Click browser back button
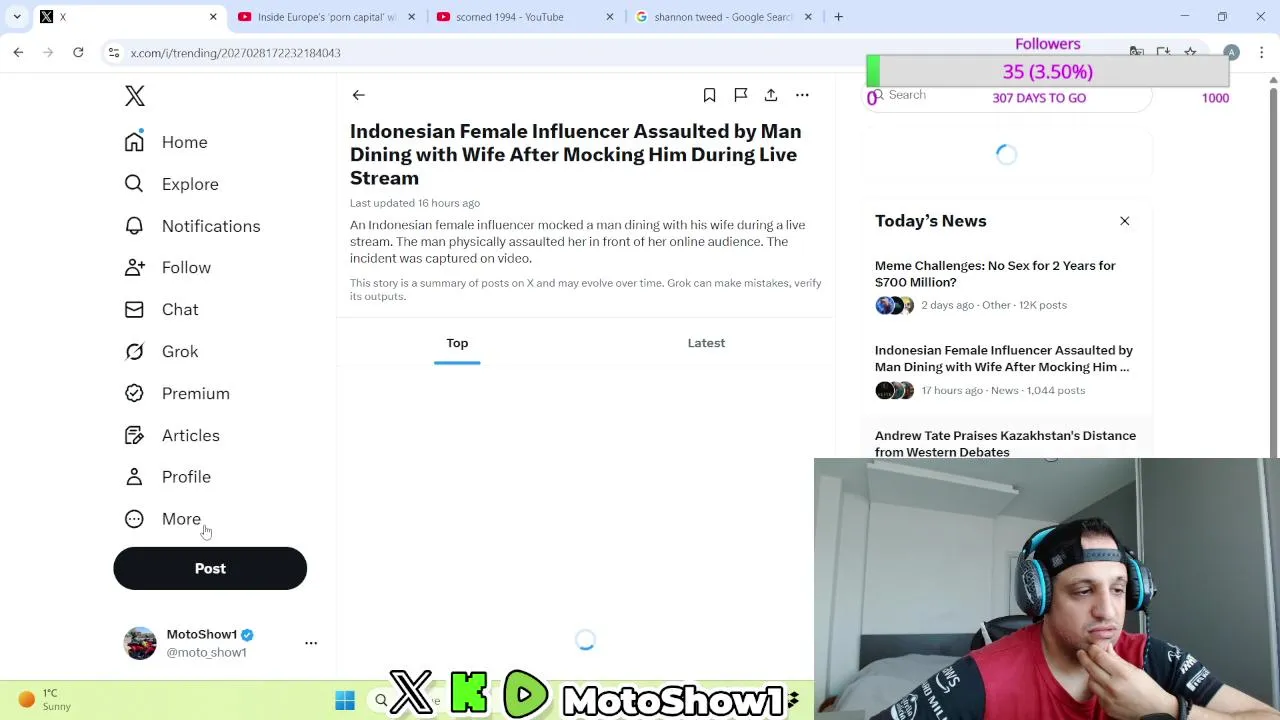This screenshot has height=720, width=1280. tap(18, 53)
